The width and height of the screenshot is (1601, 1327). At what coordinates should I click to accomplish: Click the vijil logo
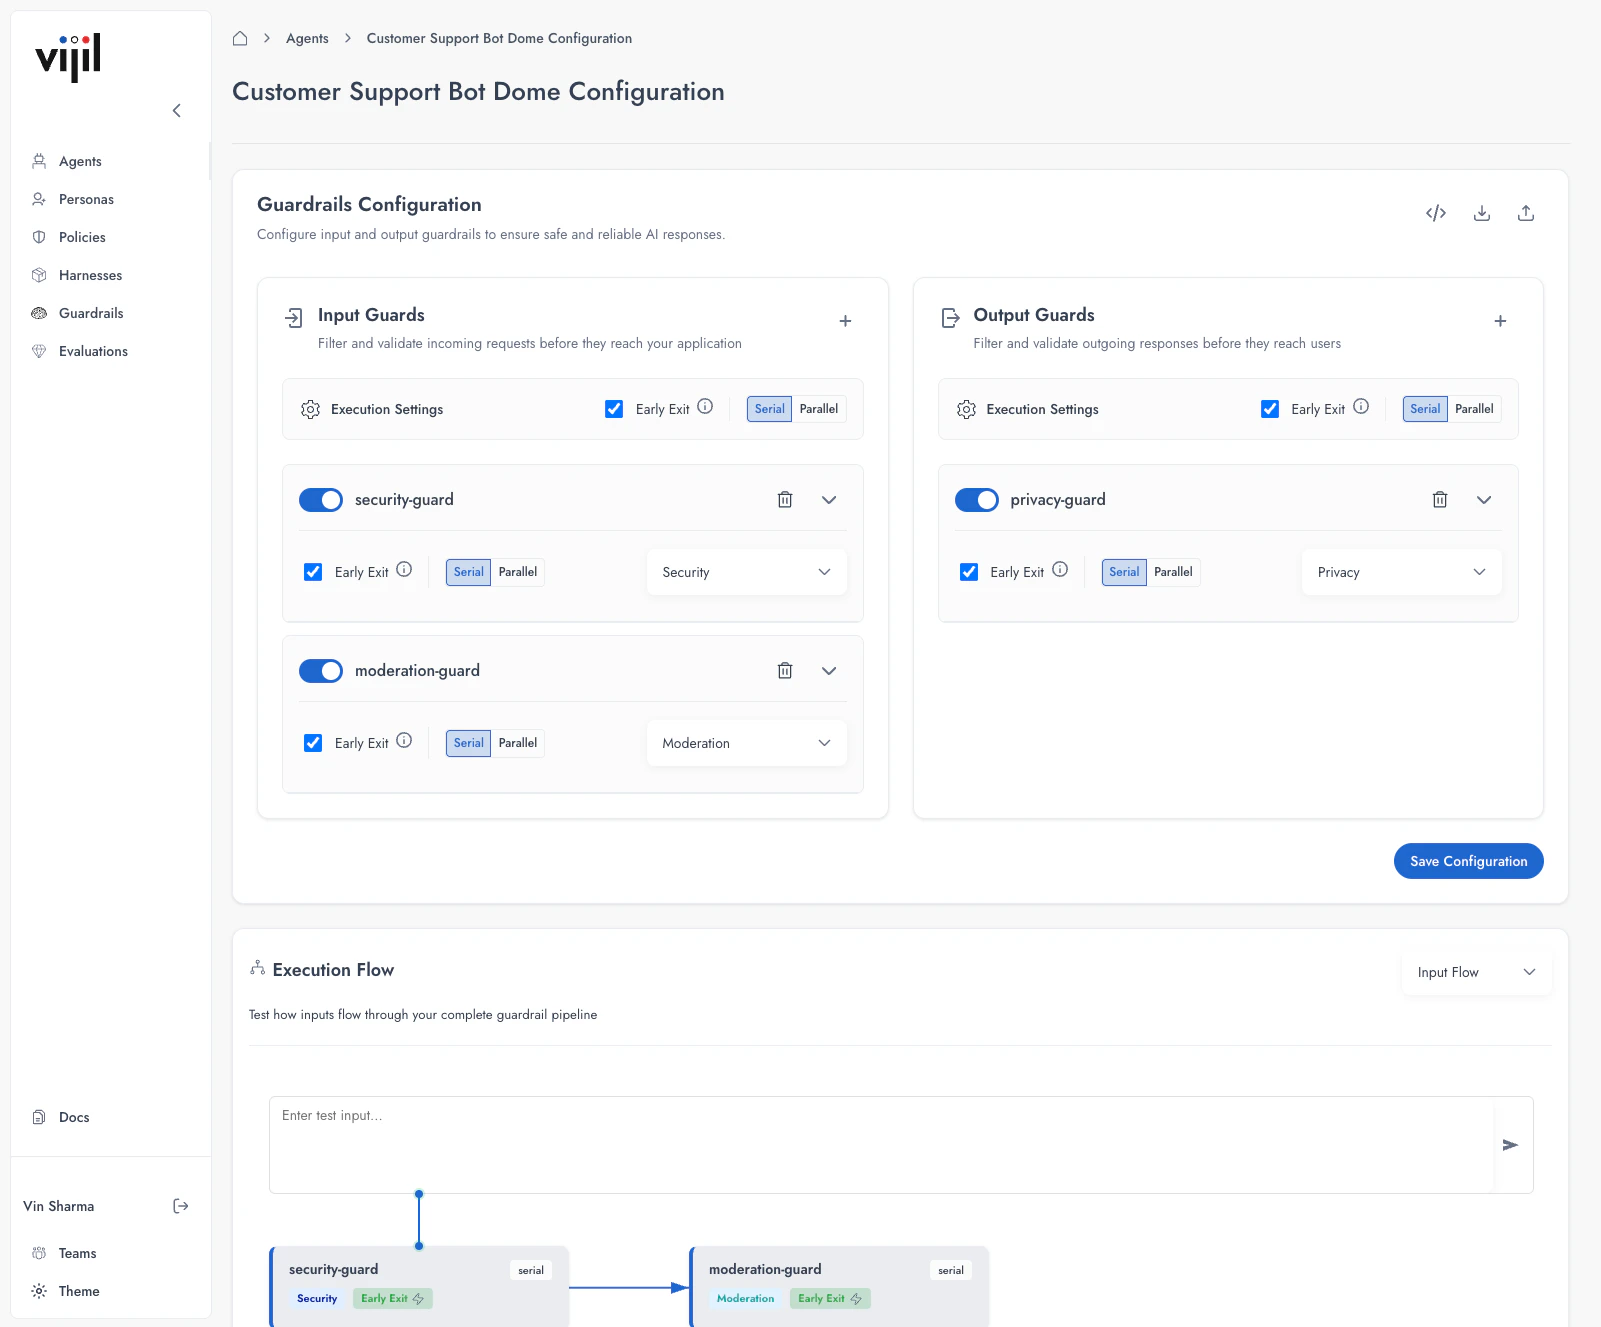(x=68, y=58)
